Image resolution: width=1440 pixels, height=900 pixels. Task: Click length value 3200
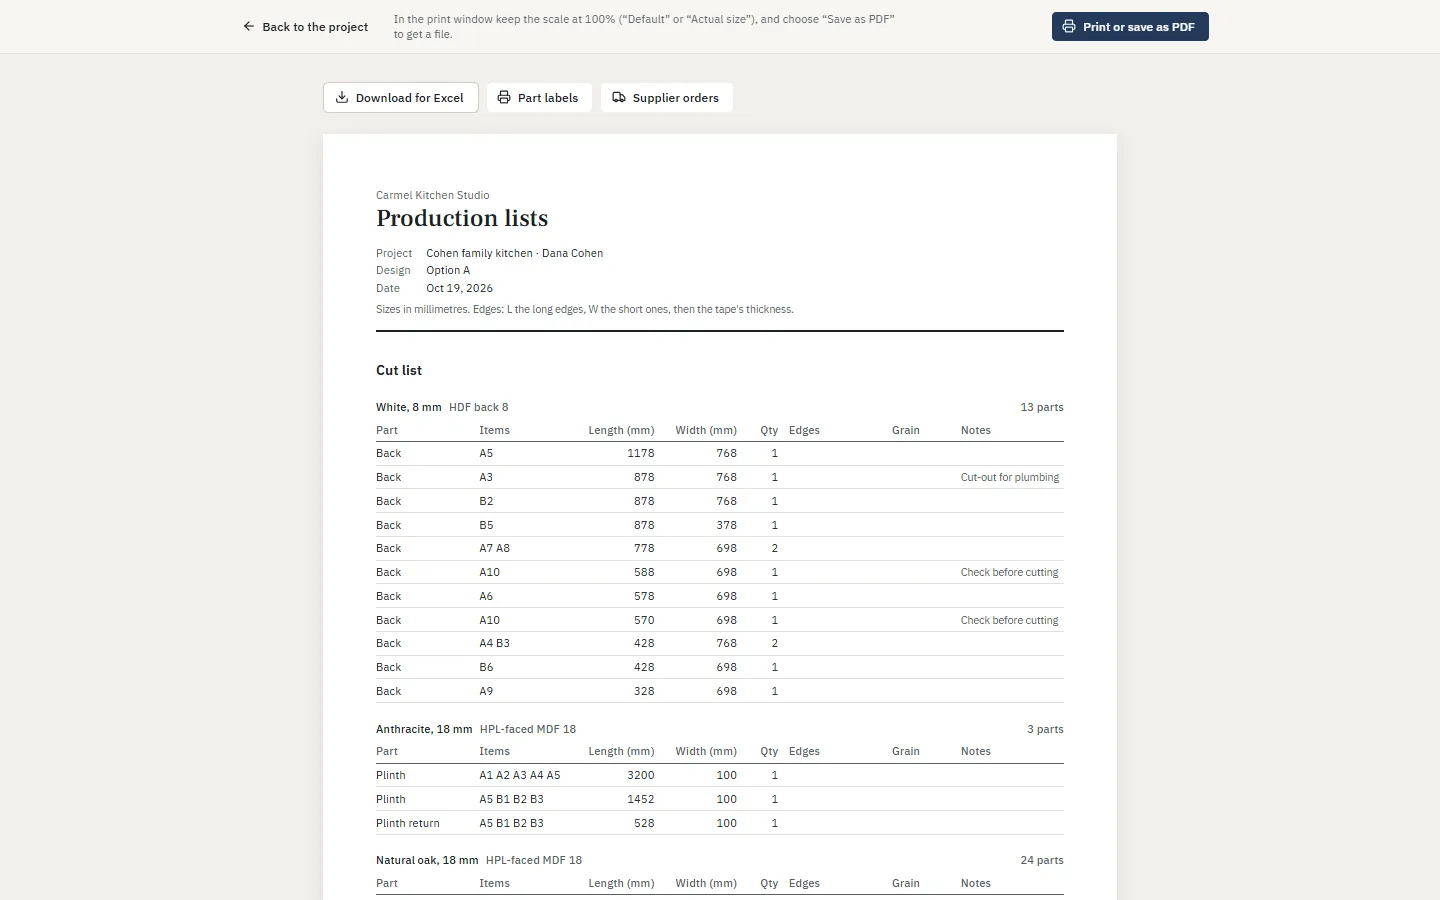coord(641,775)
